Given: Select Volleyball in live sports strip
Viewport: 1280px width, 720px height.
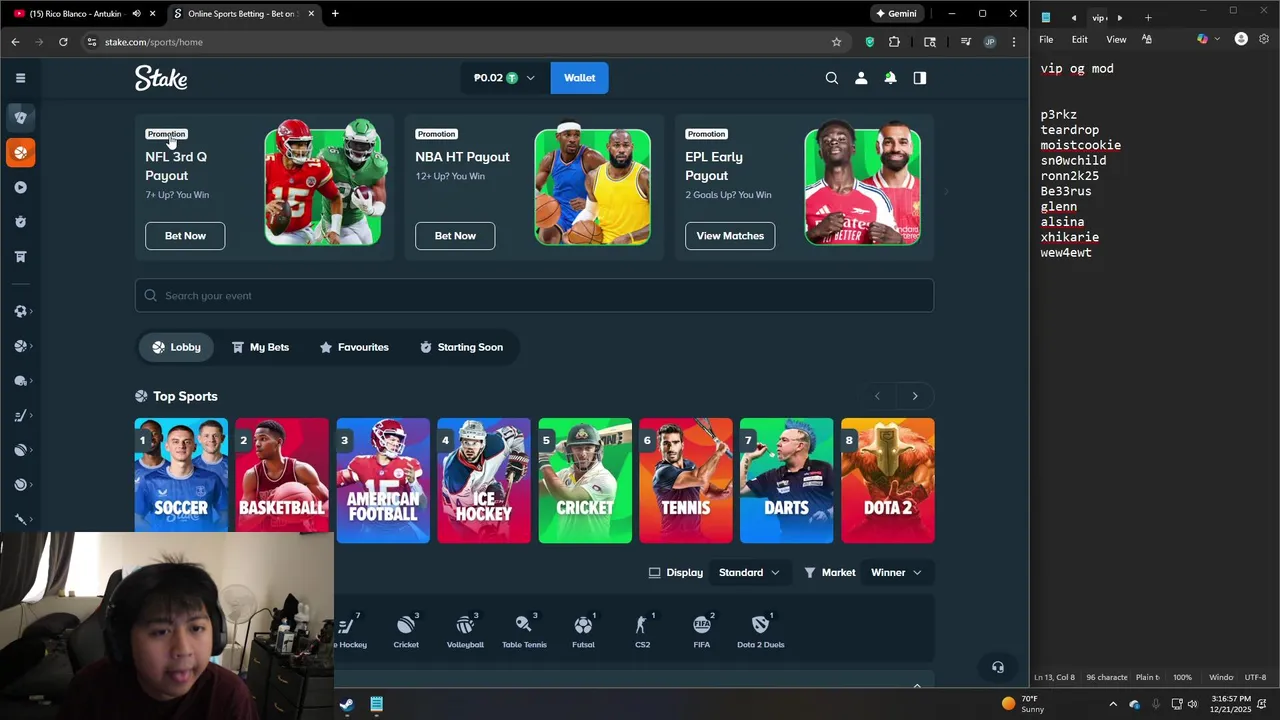Looking at the screenshot, I should coord(465,631).
